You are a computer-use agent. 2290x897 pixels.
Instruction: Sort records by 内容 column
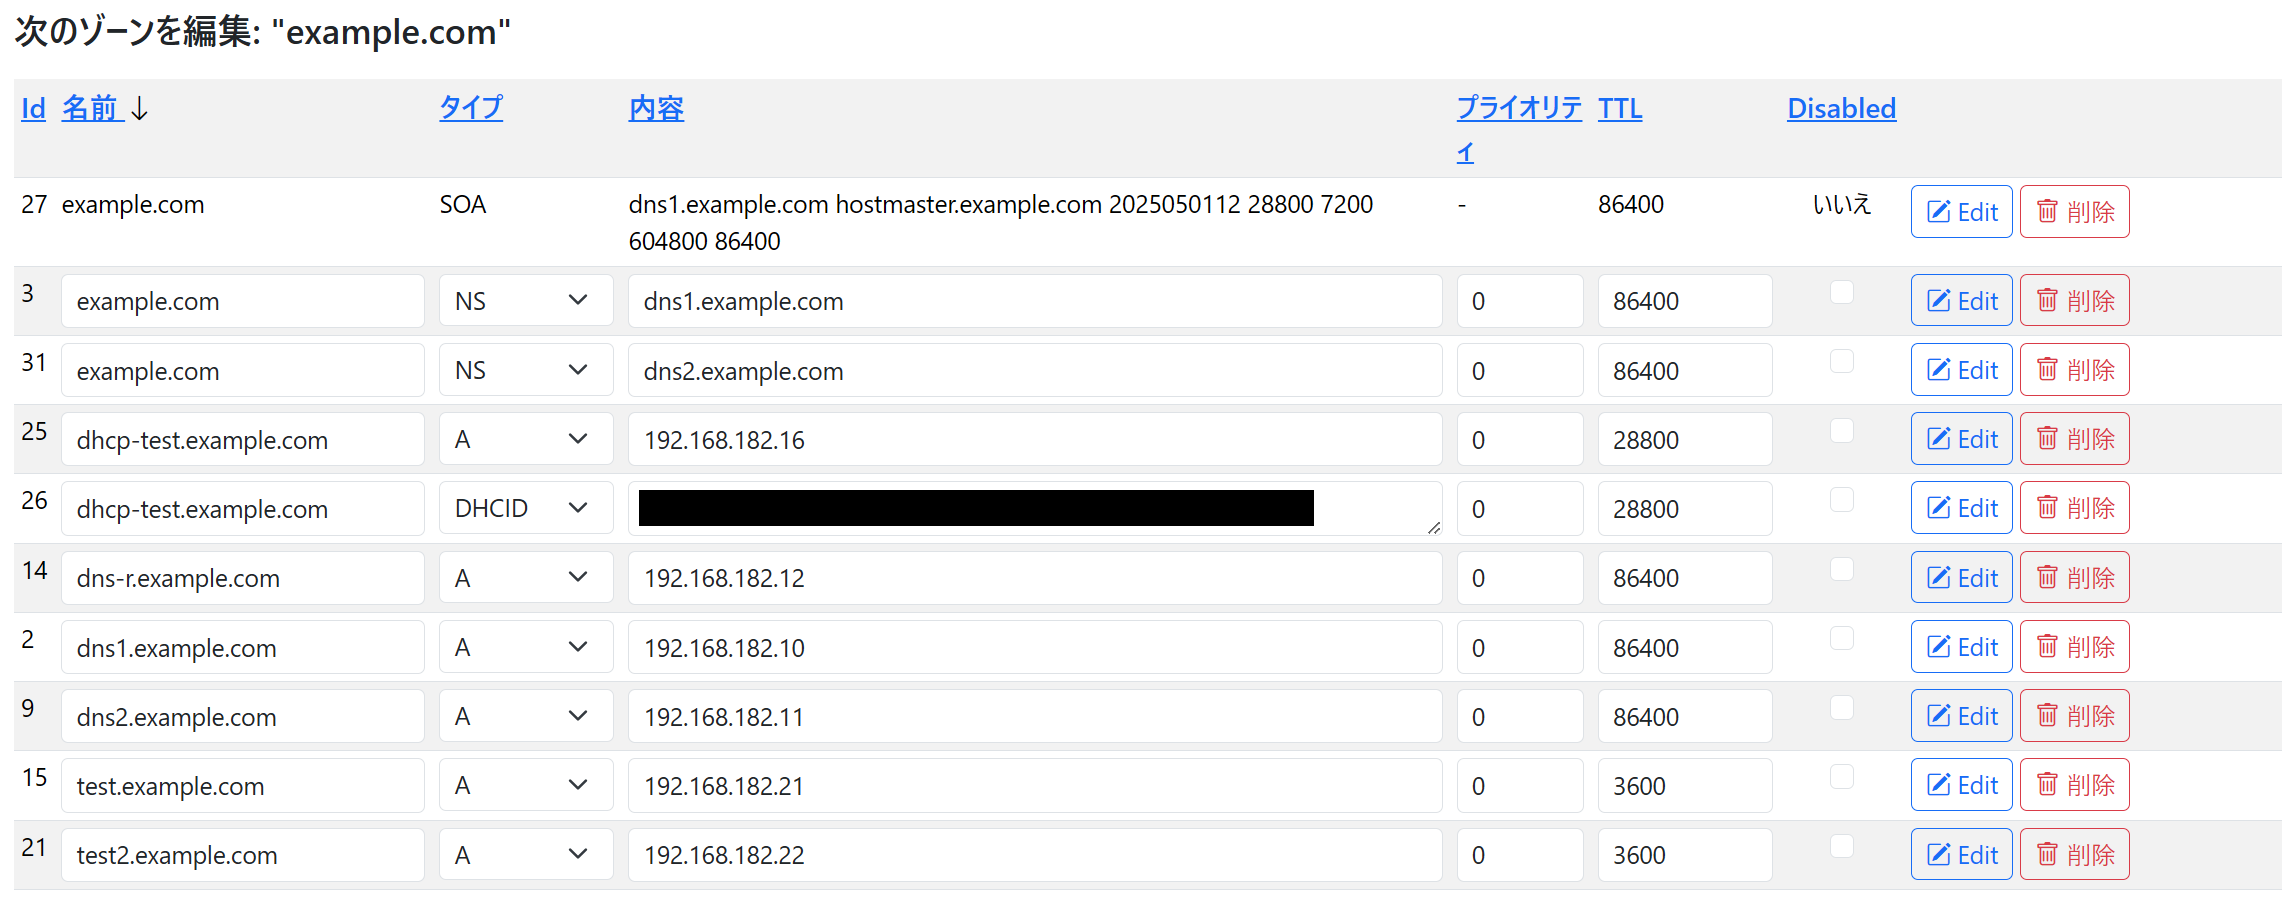coord(656,108)
